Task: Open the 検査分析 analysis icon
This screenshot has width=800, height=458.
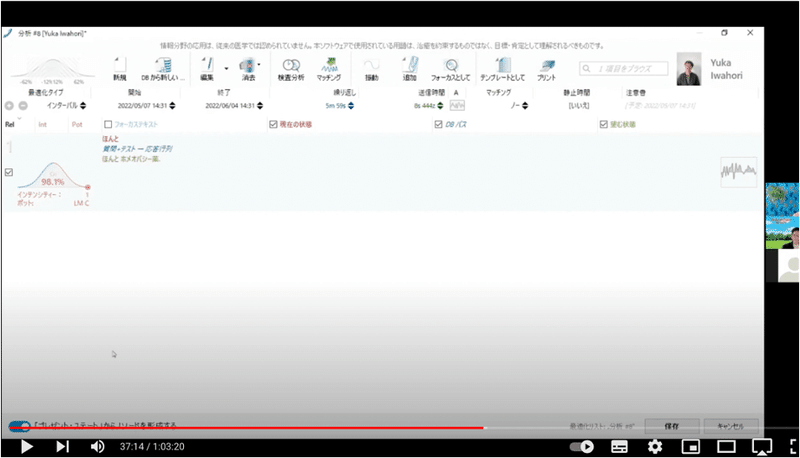Action: [x=291, y=65]
